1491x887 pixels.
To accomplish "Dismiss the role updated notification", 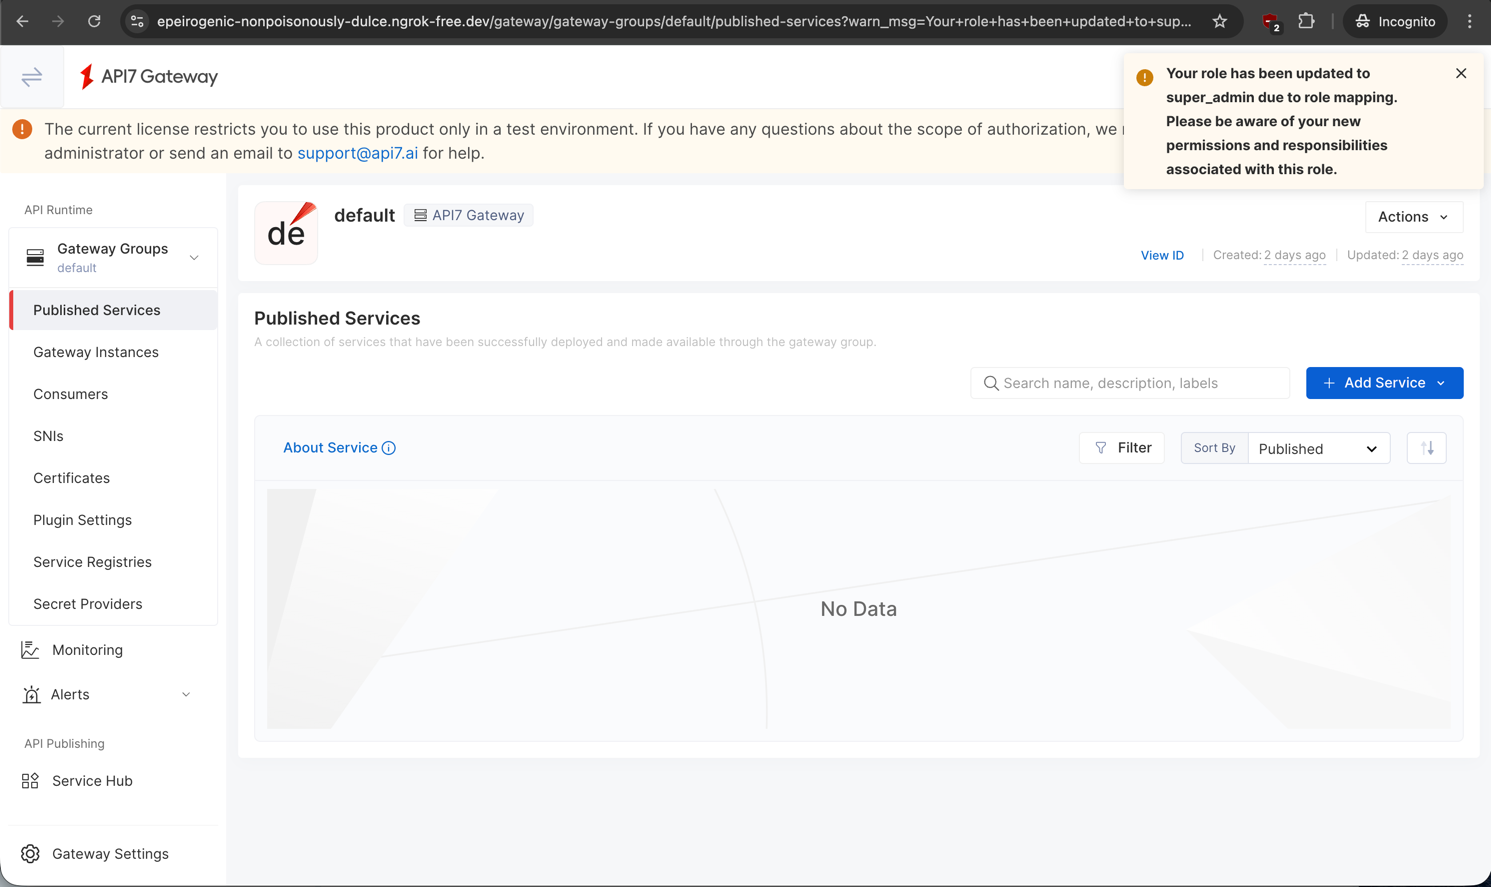I will (1461, 73).
